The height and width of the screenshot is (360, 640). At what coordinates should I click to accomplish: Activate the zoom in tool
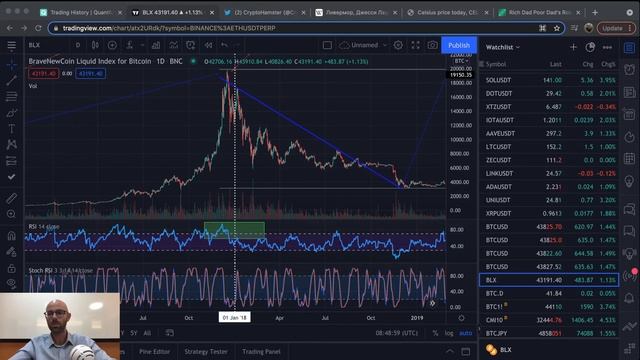[11, 214]
